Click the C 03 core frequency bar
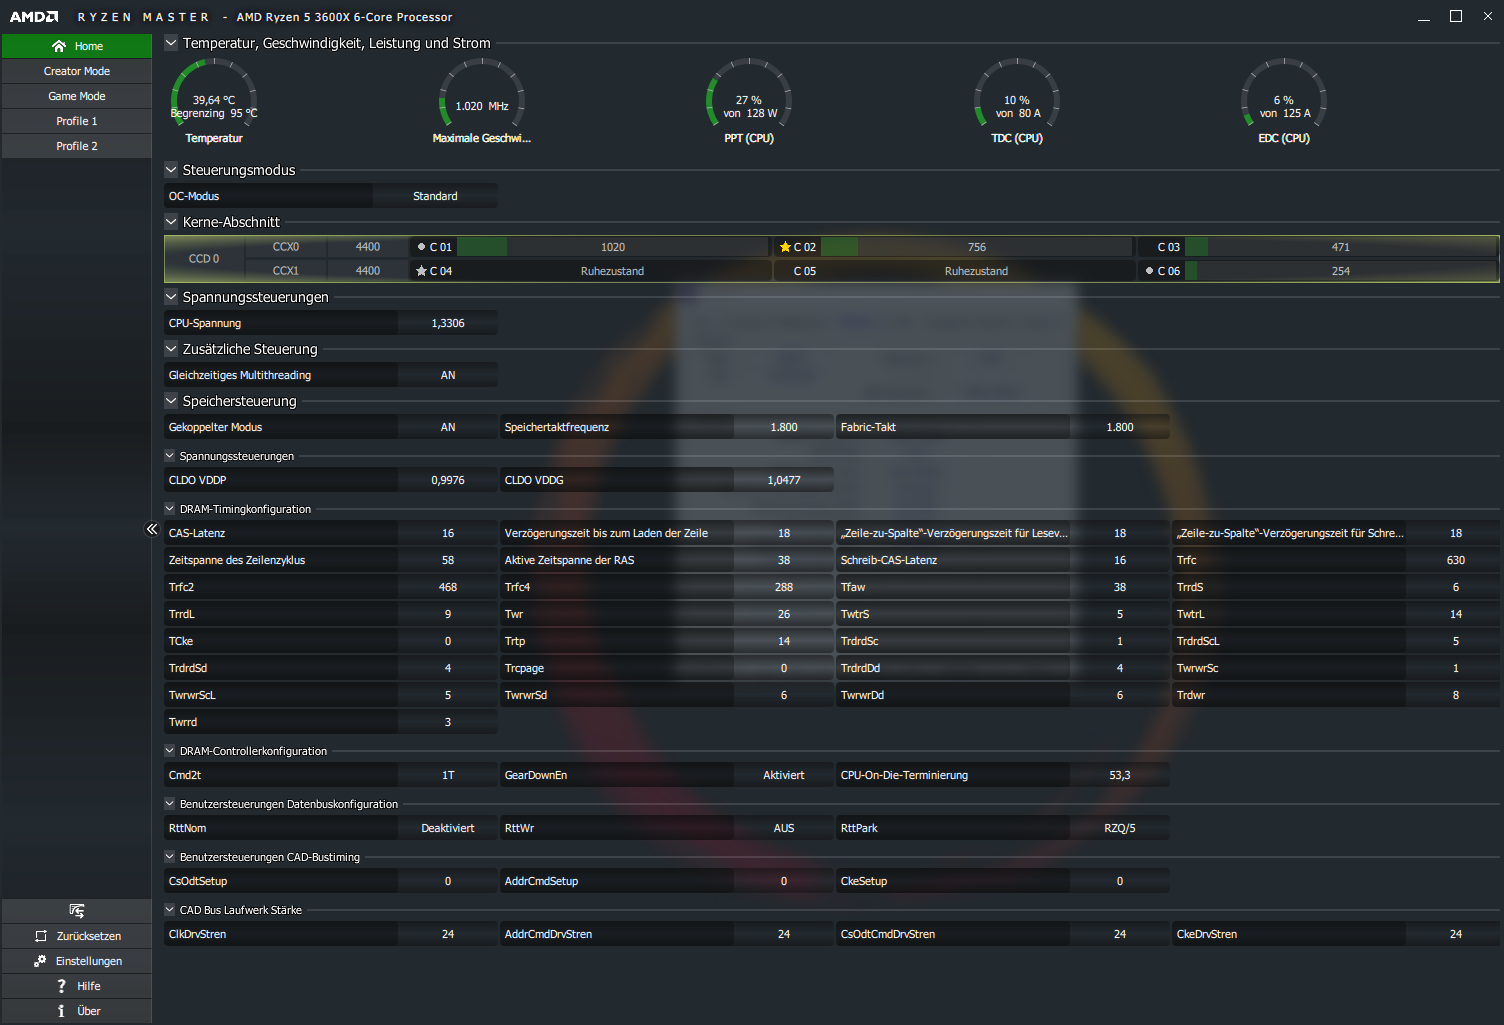The width and height of the screenshot is (1504, 1025). [x=1341, y=247]
